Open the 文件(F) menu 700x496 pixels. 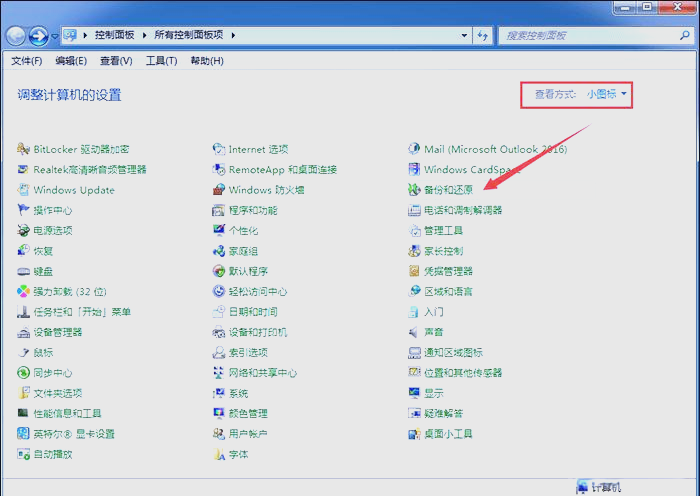coord(27,61)
